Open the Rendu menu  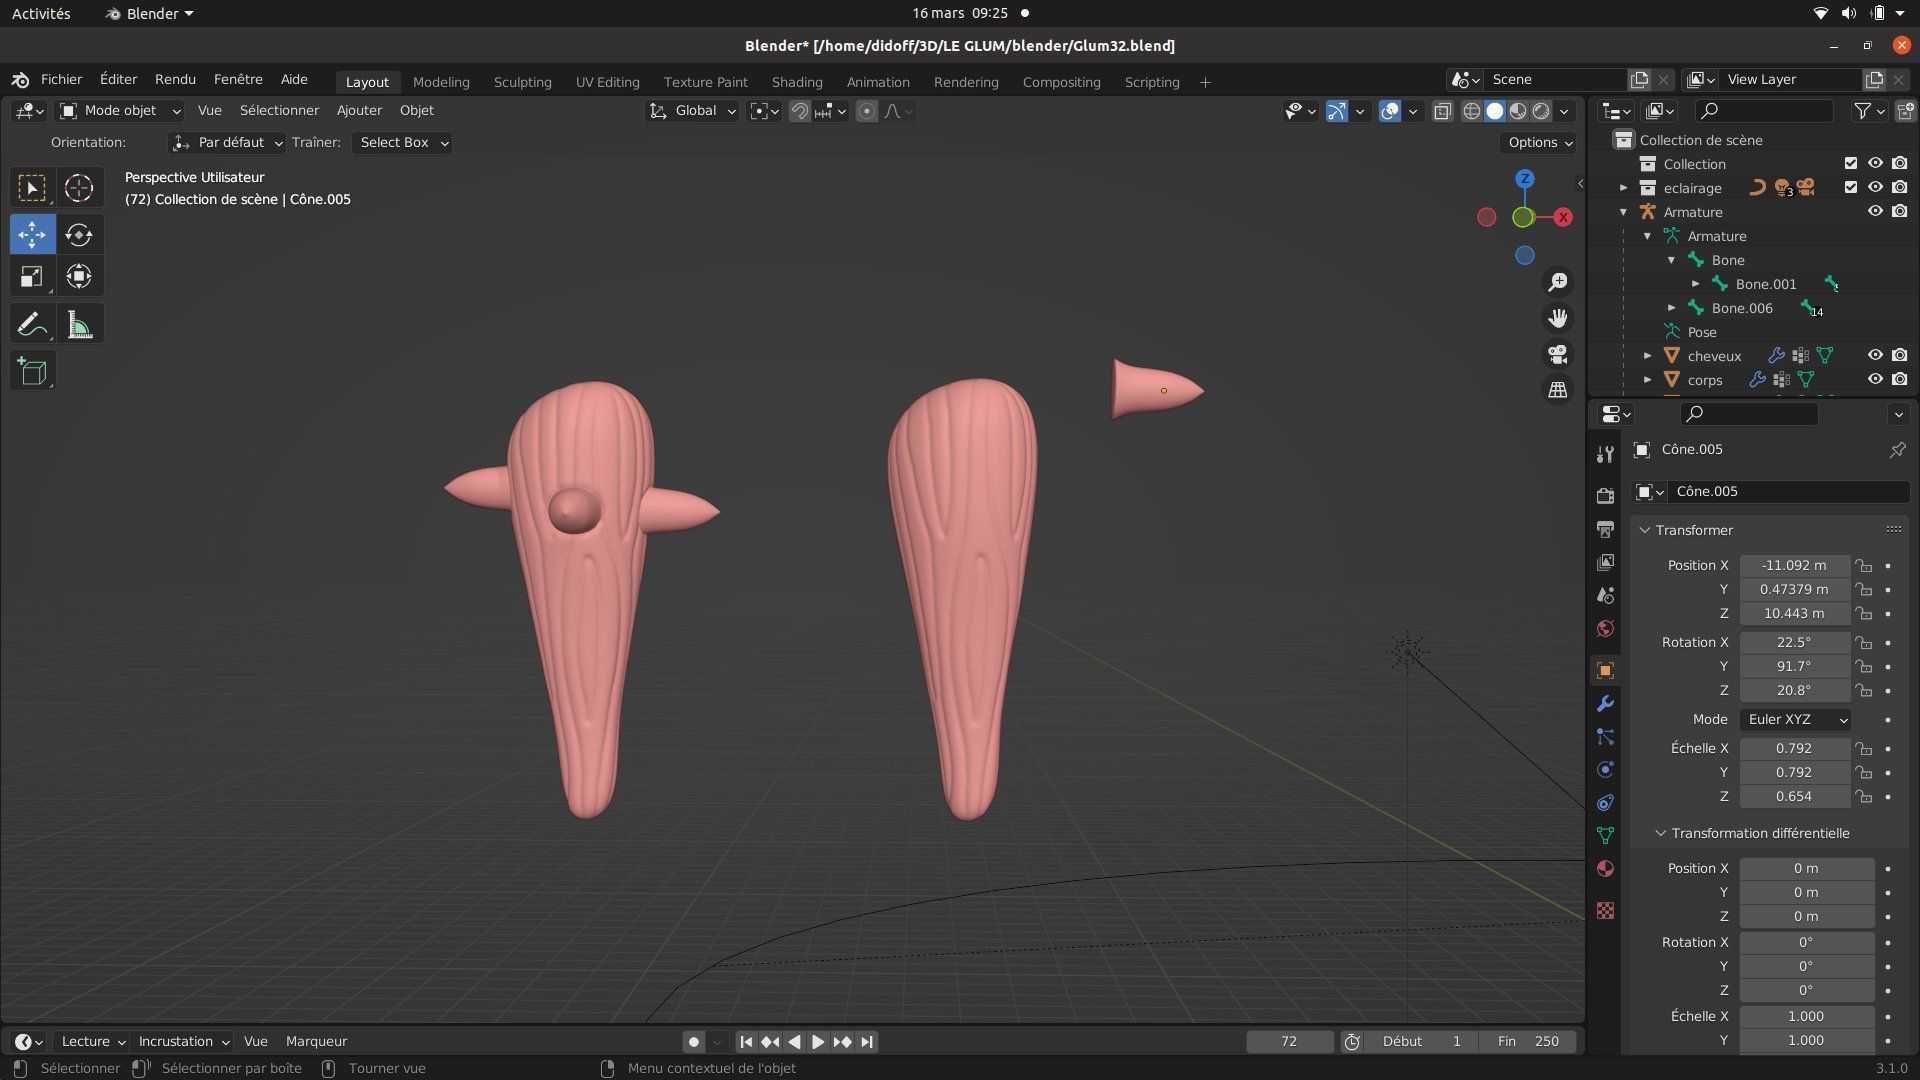[175, 79]
